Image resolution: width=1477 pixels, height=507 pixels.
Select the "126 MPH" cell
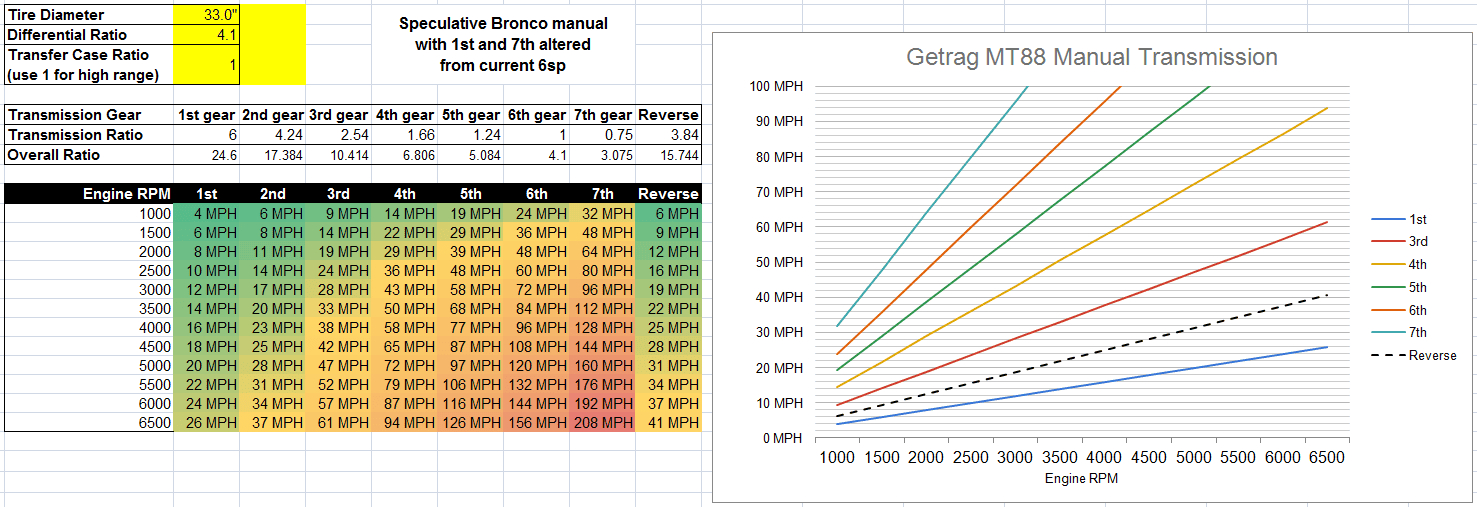[x=470, y=423]
